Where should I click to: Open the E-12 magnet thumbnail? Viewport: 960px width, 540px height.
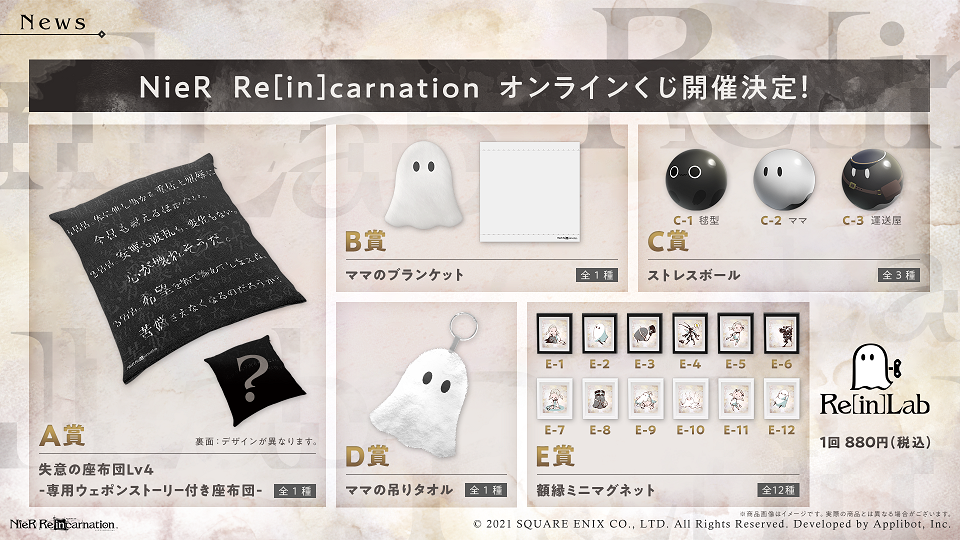pyautogui.click(x=781, y=399)
